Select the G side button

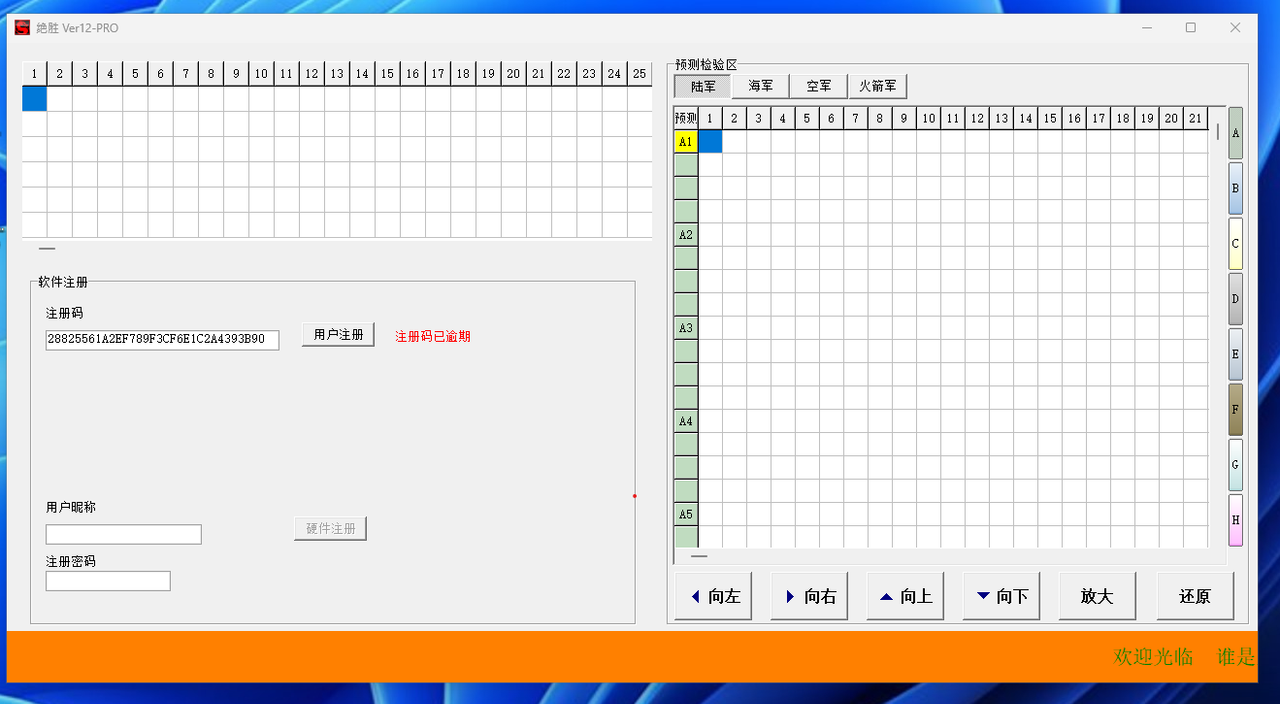coord(1236,465)
